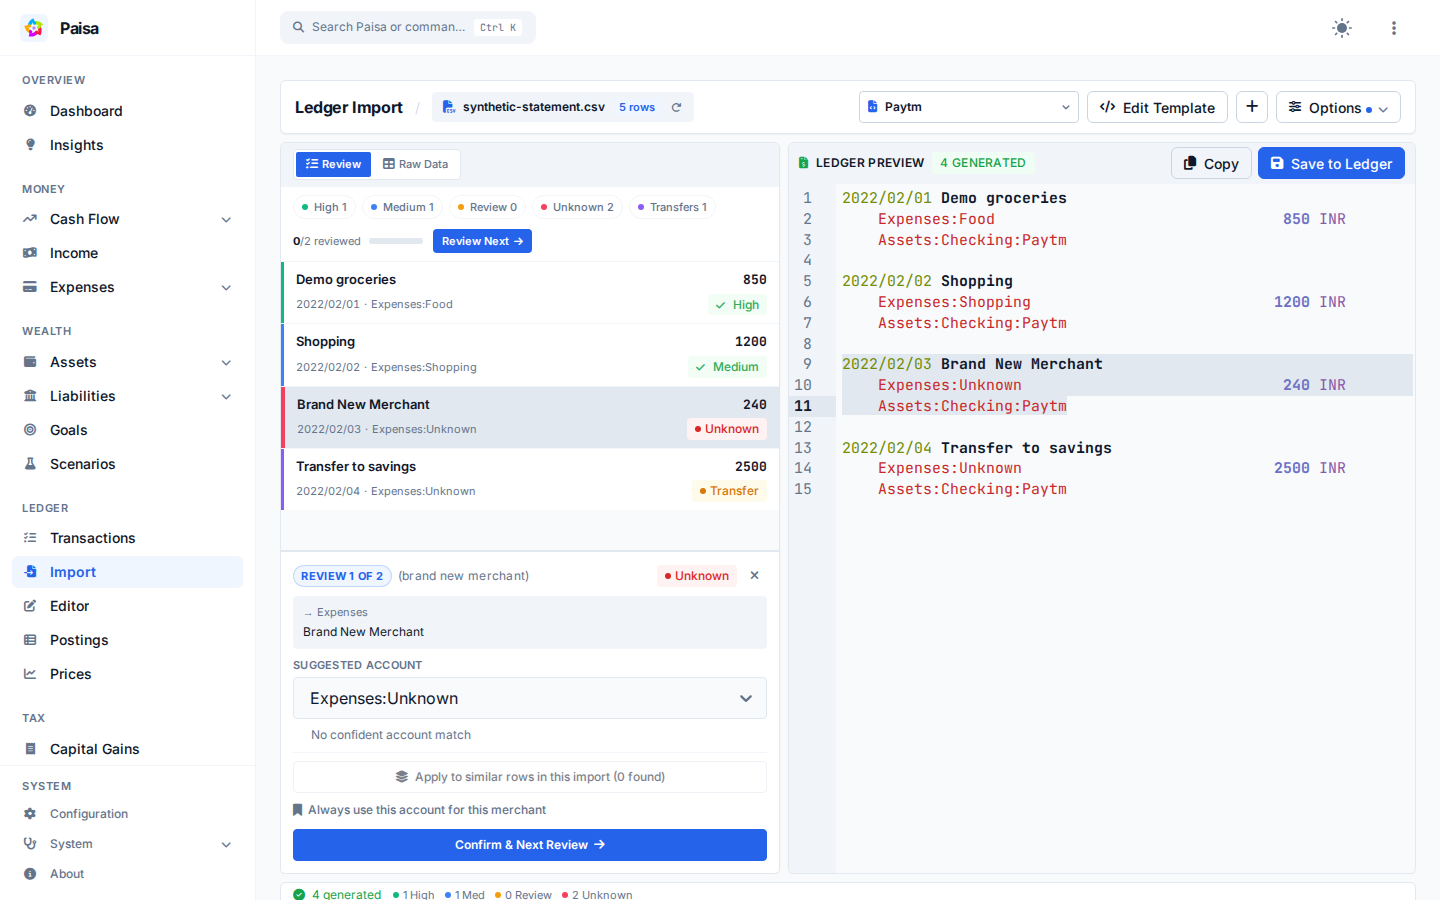Open the Paytm template dropdown

tap(969, 107)
